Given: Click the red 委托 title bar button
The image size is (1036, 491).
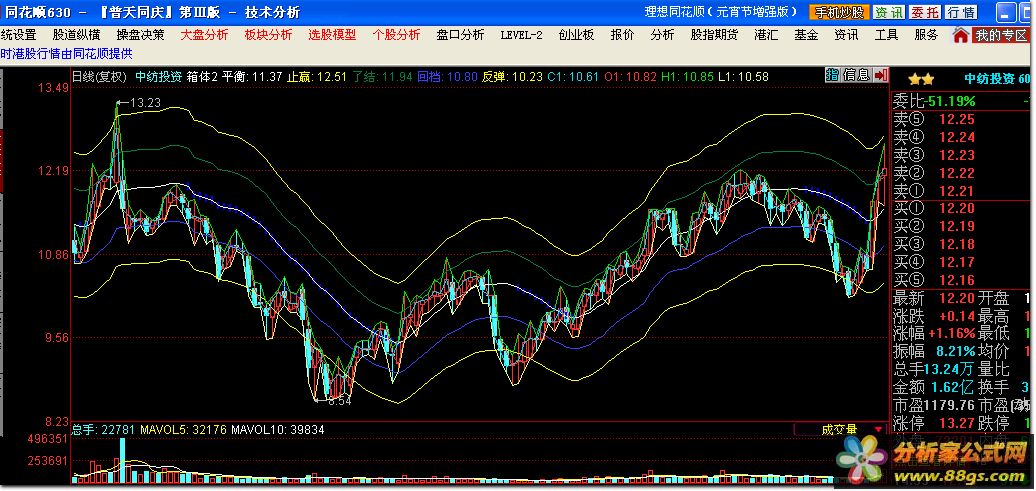Looking at the screenshot, I should click(x=924, y=12).
